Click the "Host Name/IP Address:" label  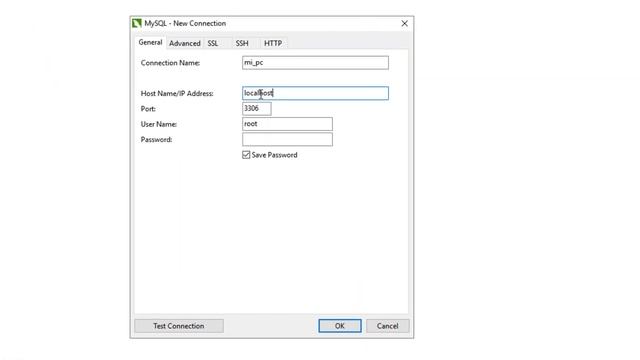tap(177, 93)
